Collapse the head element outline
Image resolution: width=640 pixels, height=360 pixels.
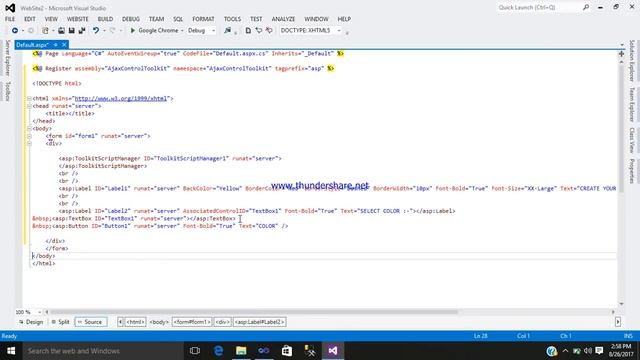(29, 106)
